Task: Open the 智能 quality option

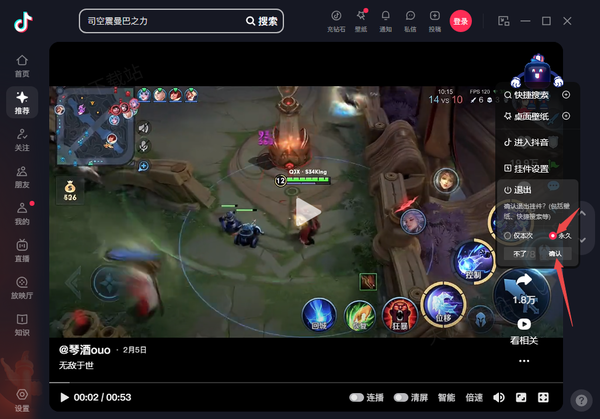Action: (447, 398)
